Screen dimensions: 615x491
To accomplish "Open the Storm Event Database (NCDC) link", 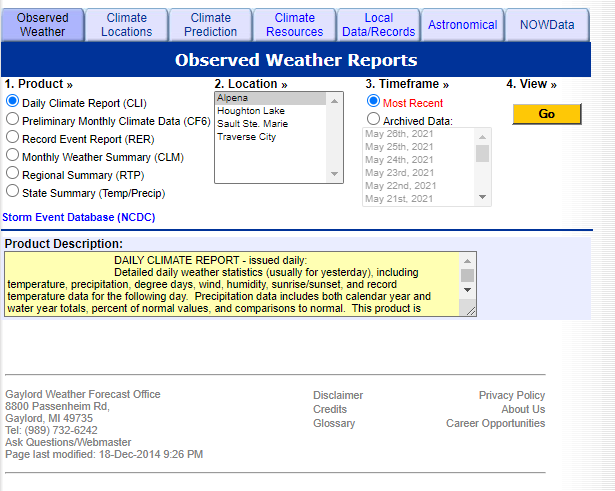I will 79,216.
